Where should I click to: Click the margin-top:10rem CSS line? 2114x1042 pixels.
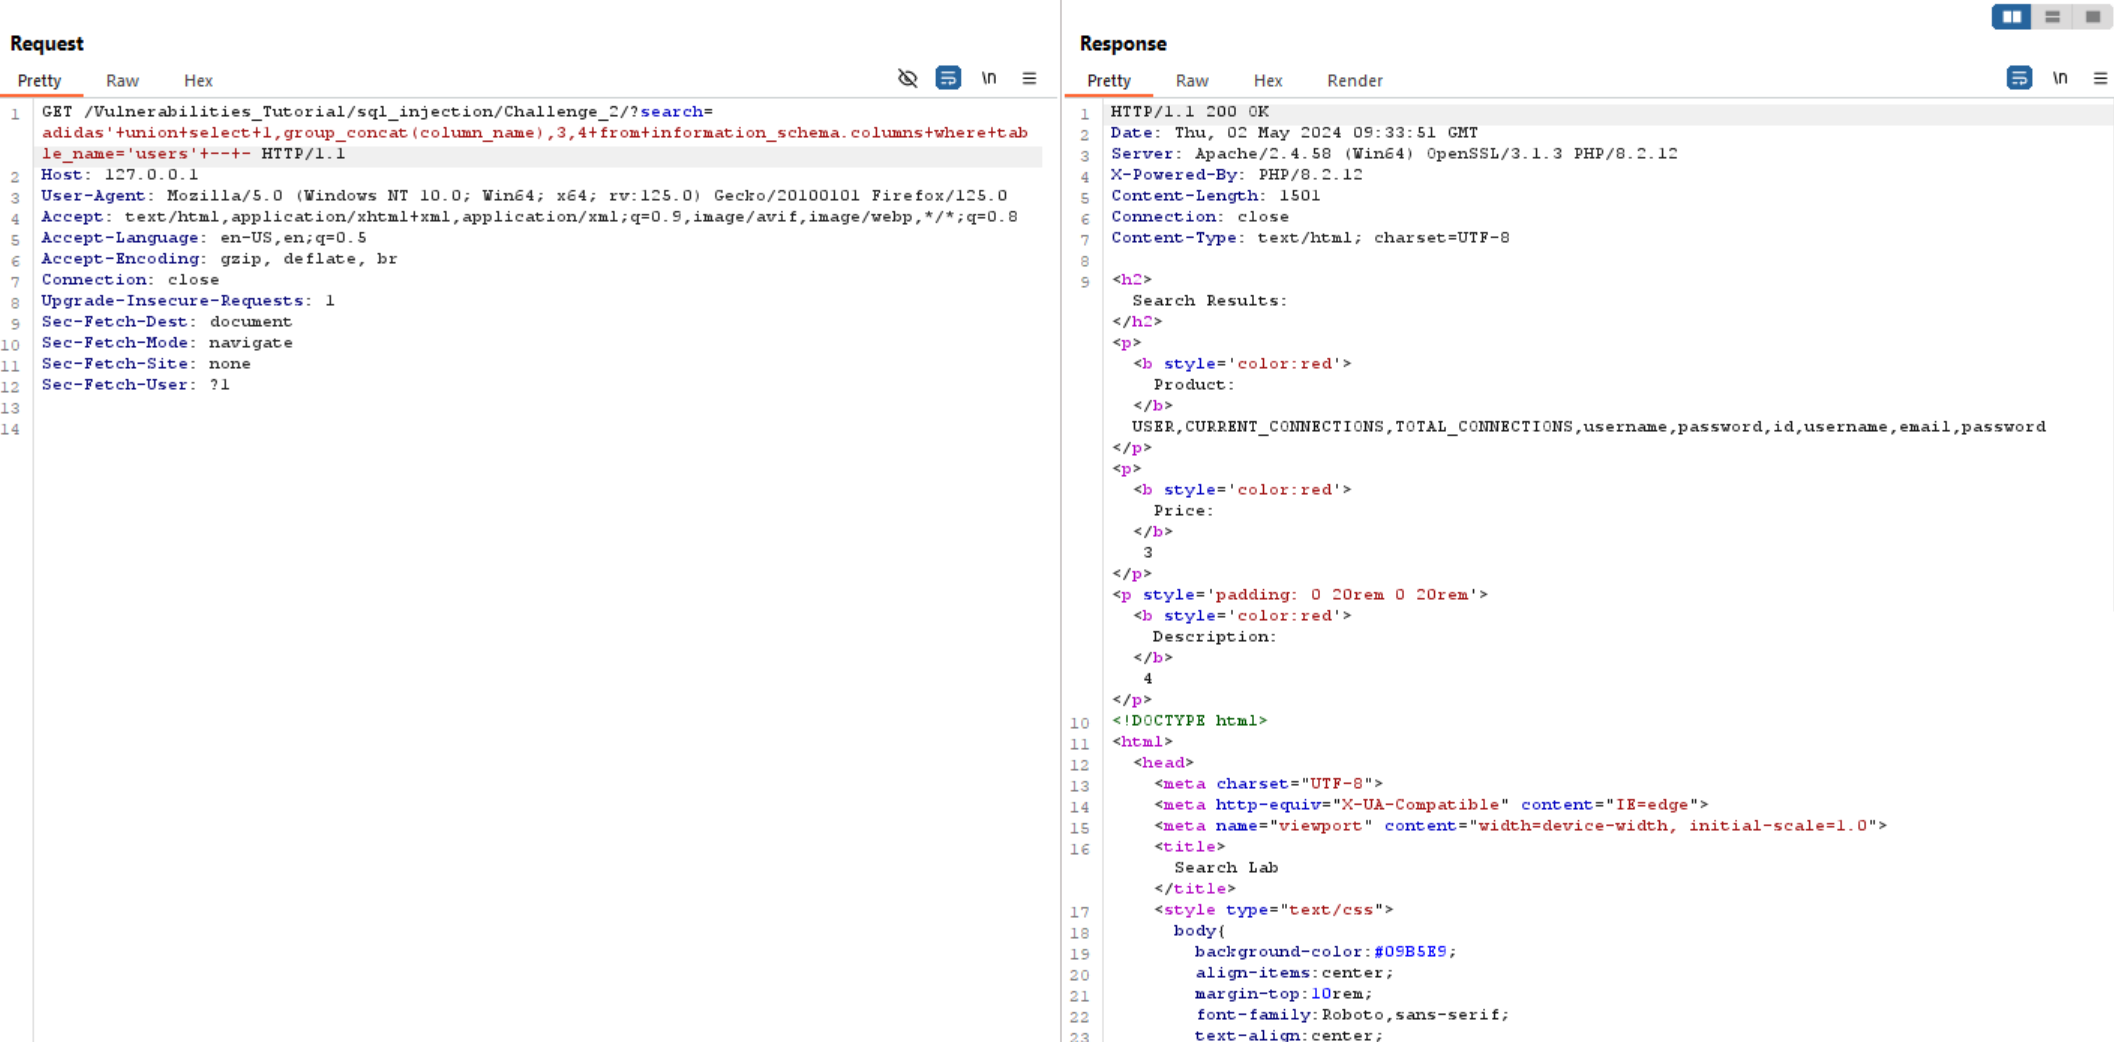click(x=1284, y=993)
